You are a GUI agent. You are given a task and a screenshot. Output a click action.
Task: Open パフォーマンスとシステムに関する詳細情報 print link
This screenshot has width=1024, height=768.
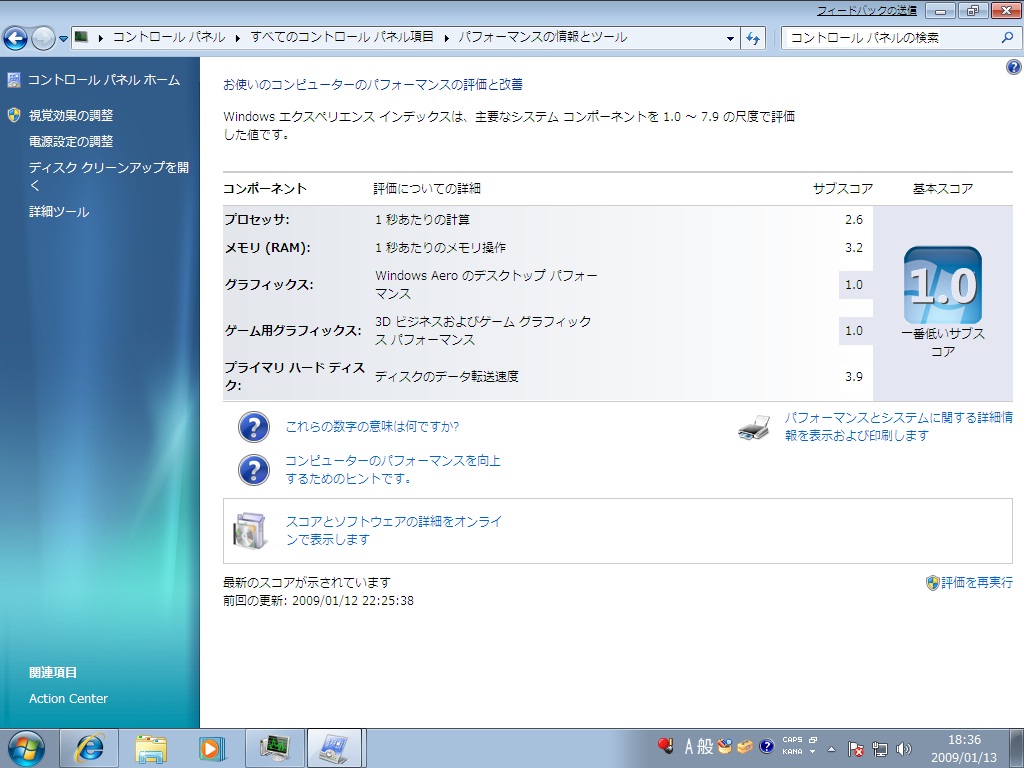click(899, 426)
